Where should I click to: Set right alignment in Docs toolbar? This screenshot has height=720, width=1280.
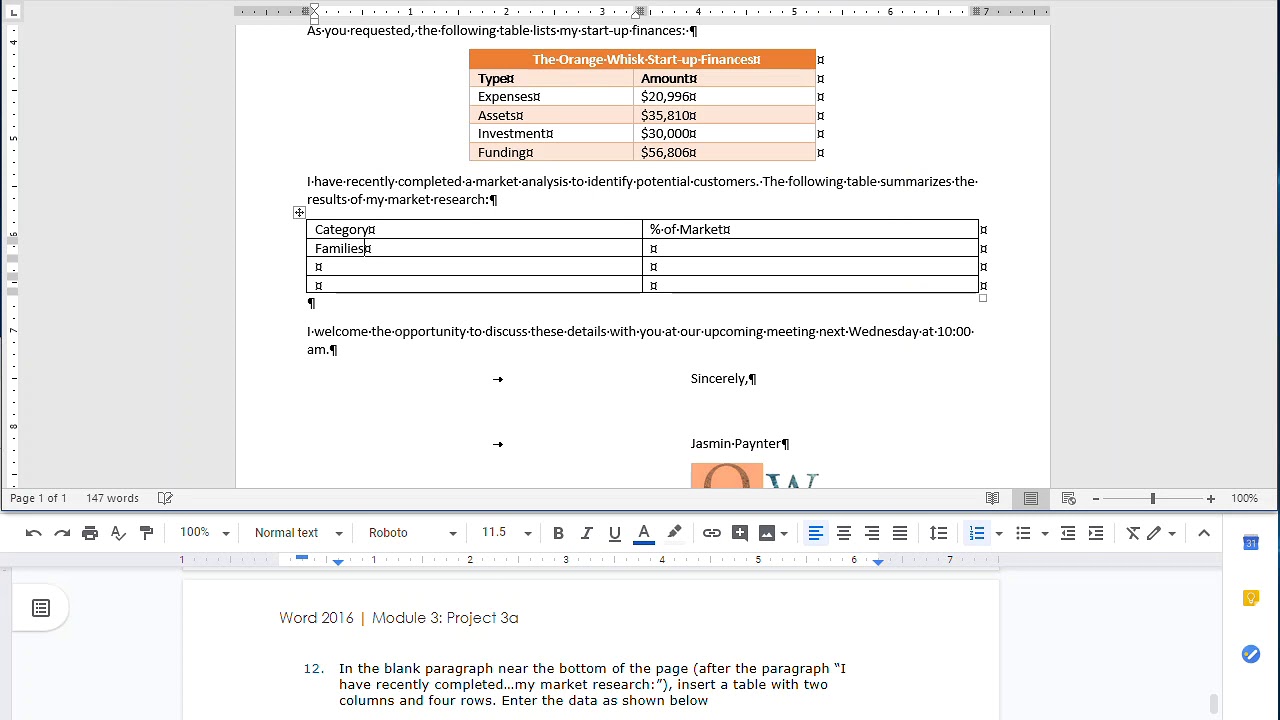[x=872, y=533]
